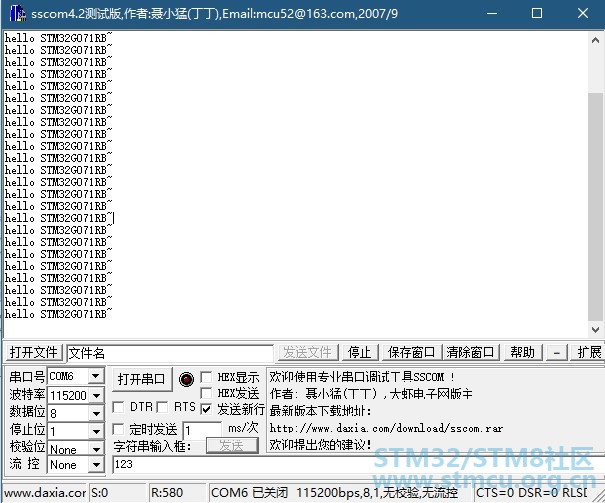Click the minus collapse button beside 帮助
Viewport: 605px width, 503px height.
(x=556, y=353)
